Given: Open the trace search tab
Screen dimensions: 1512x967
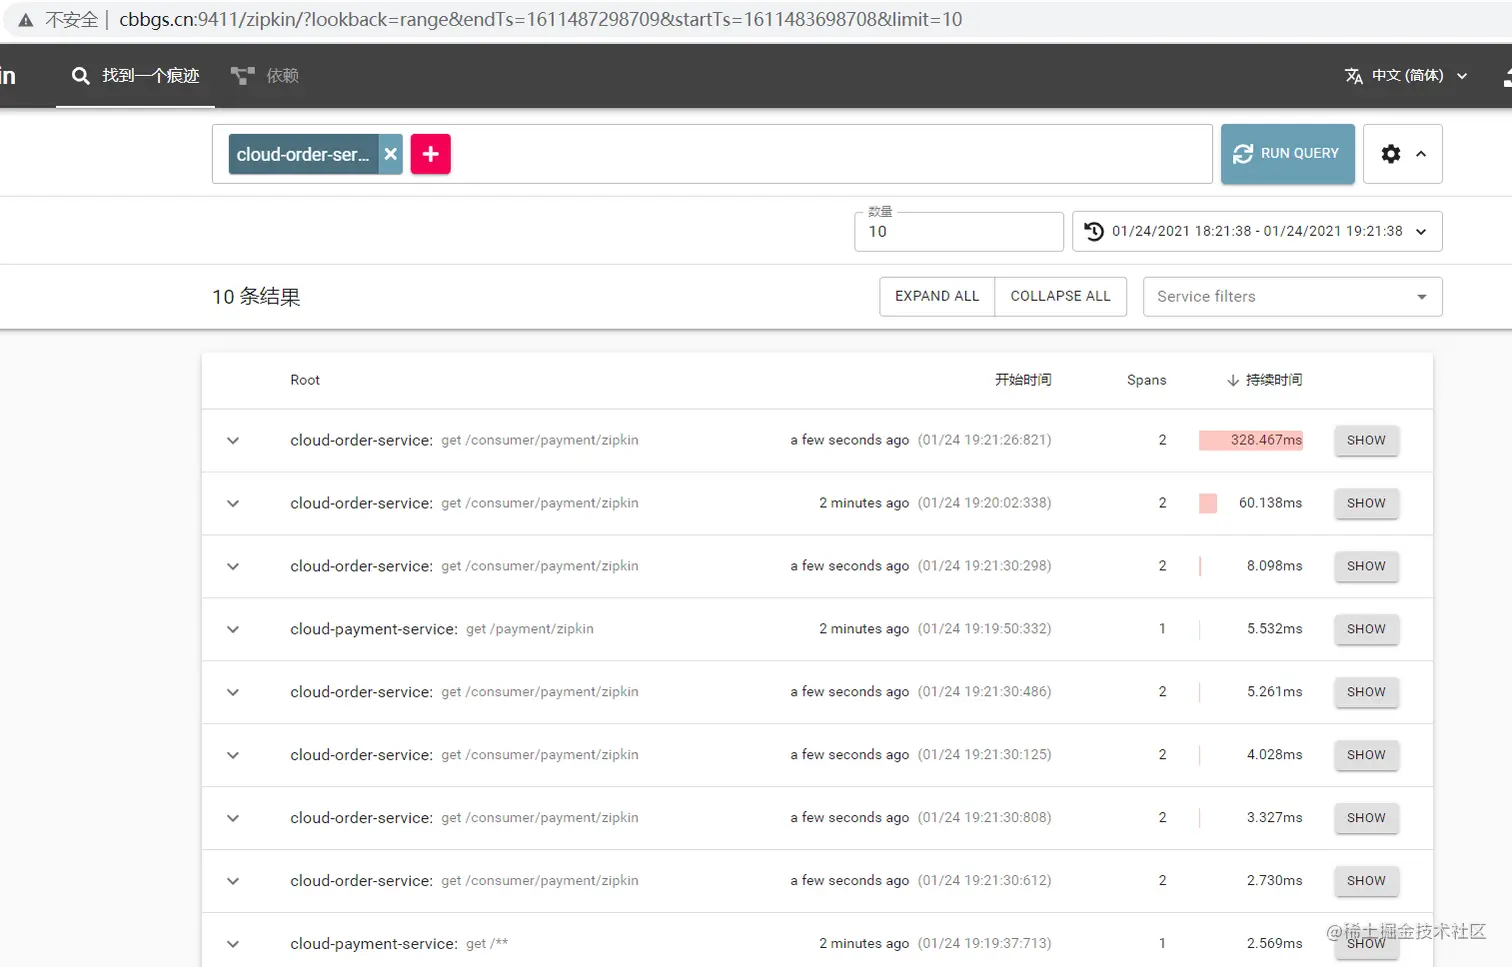Looking at the screenshot, I should pos(136,76).
